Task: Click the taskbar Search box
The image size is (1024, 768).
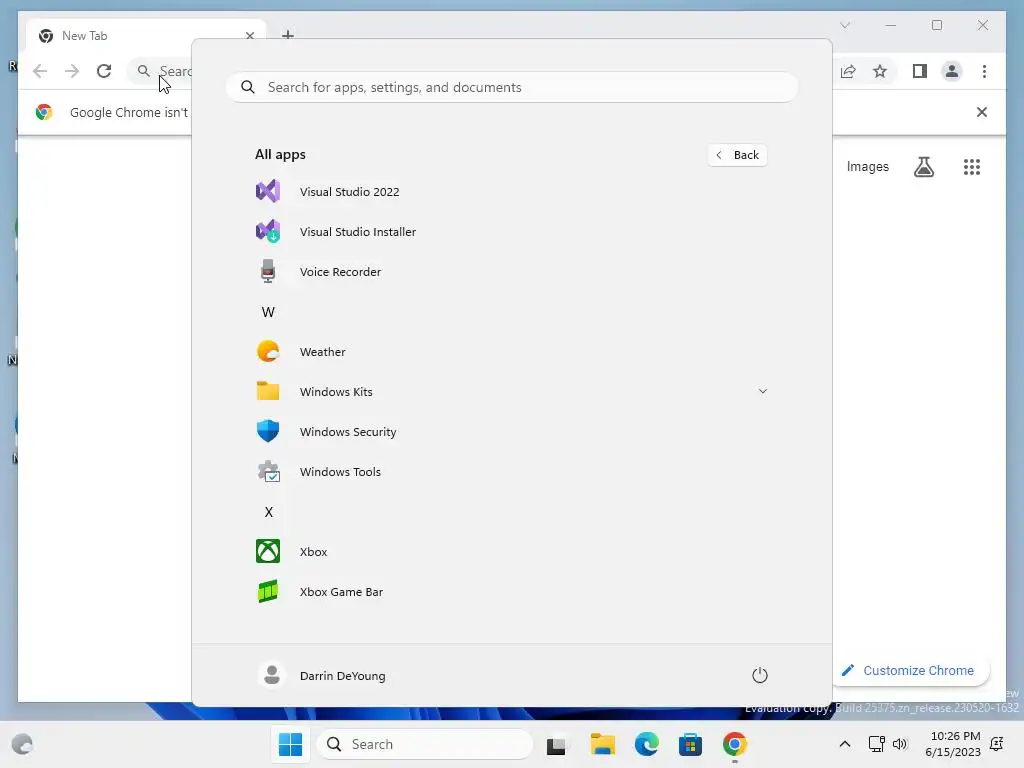Action: (x=424, y=744)
